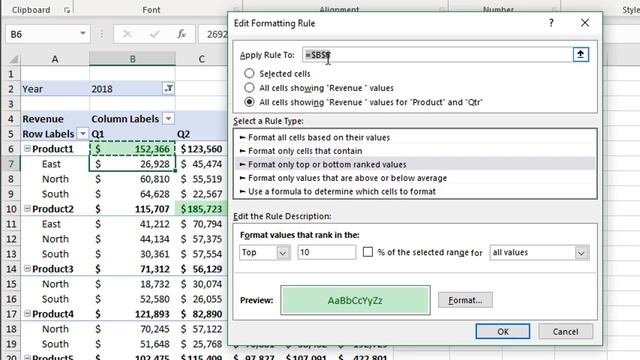Click the Select All corner triangle
The width and height of the screenshot is (640, 360).
pyautogui.click(x=13, y=59)
